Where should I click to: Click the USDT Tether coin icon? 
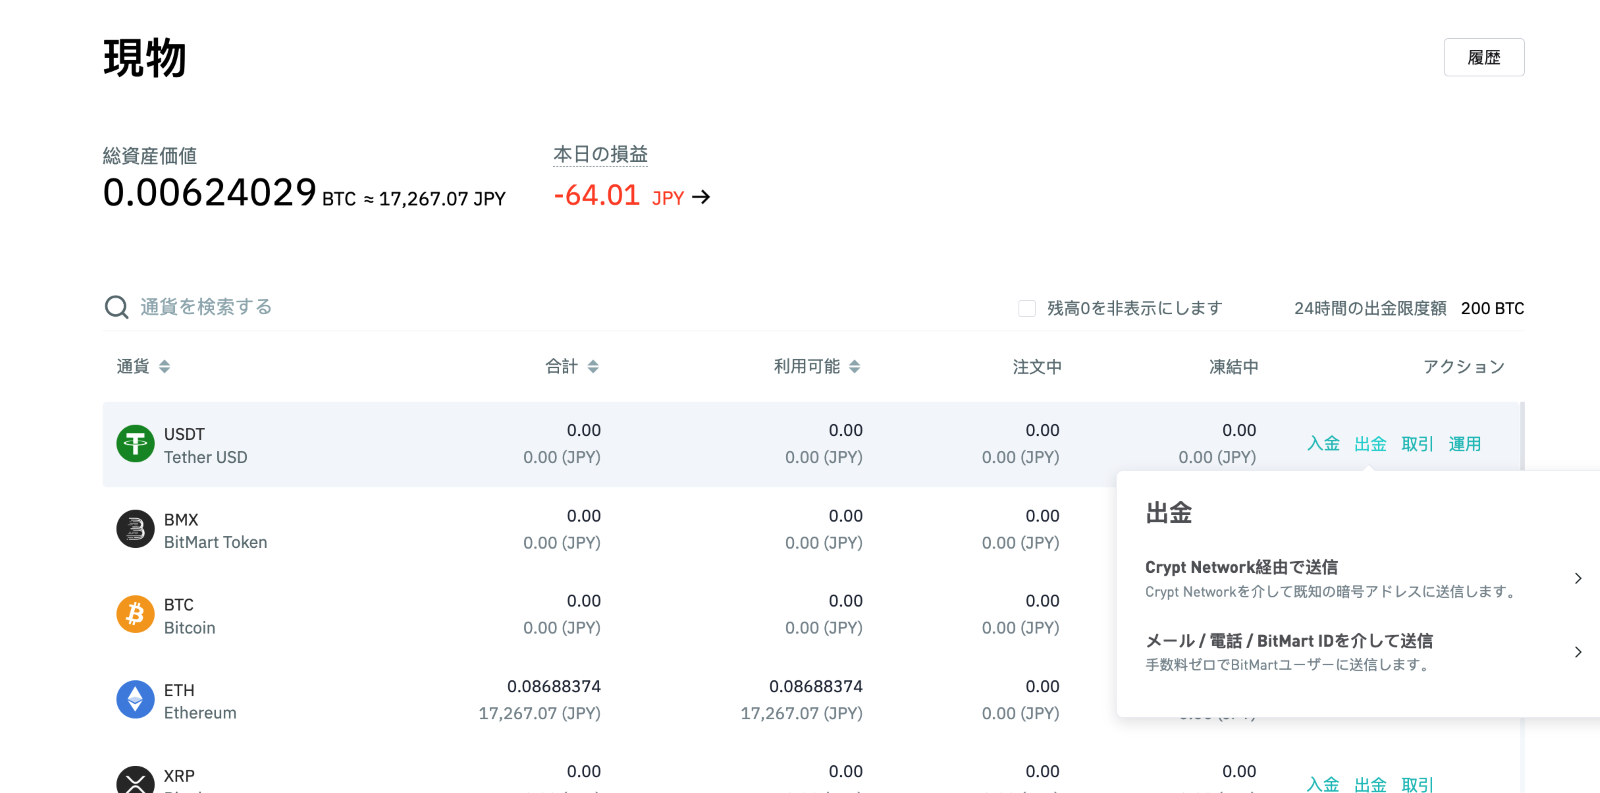coord(135,444)
